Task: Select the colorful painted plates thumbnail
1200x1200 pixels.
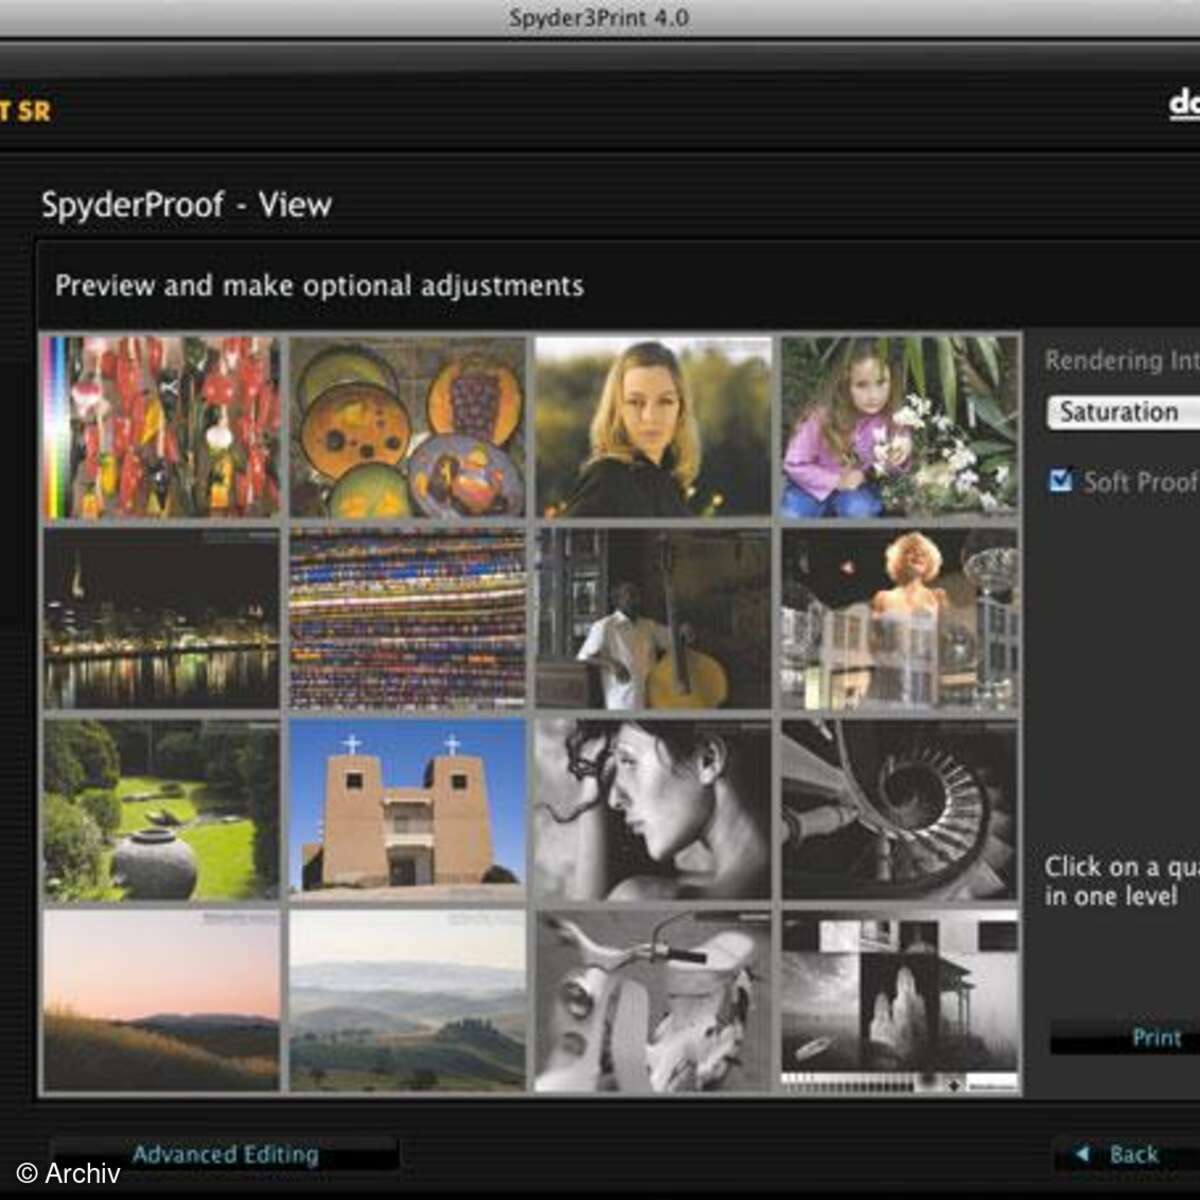Action: pyautogui.click(x=408, y=427)
